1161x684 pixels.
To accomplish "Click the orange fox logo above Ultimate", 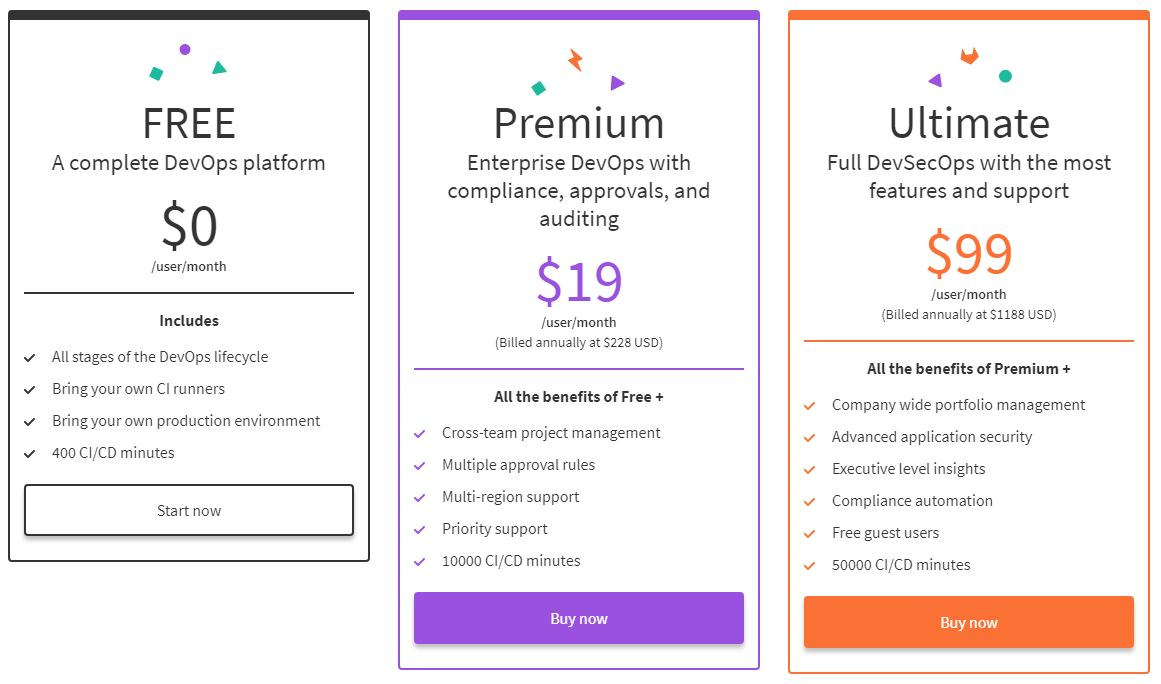I will [x=969, y=56].
